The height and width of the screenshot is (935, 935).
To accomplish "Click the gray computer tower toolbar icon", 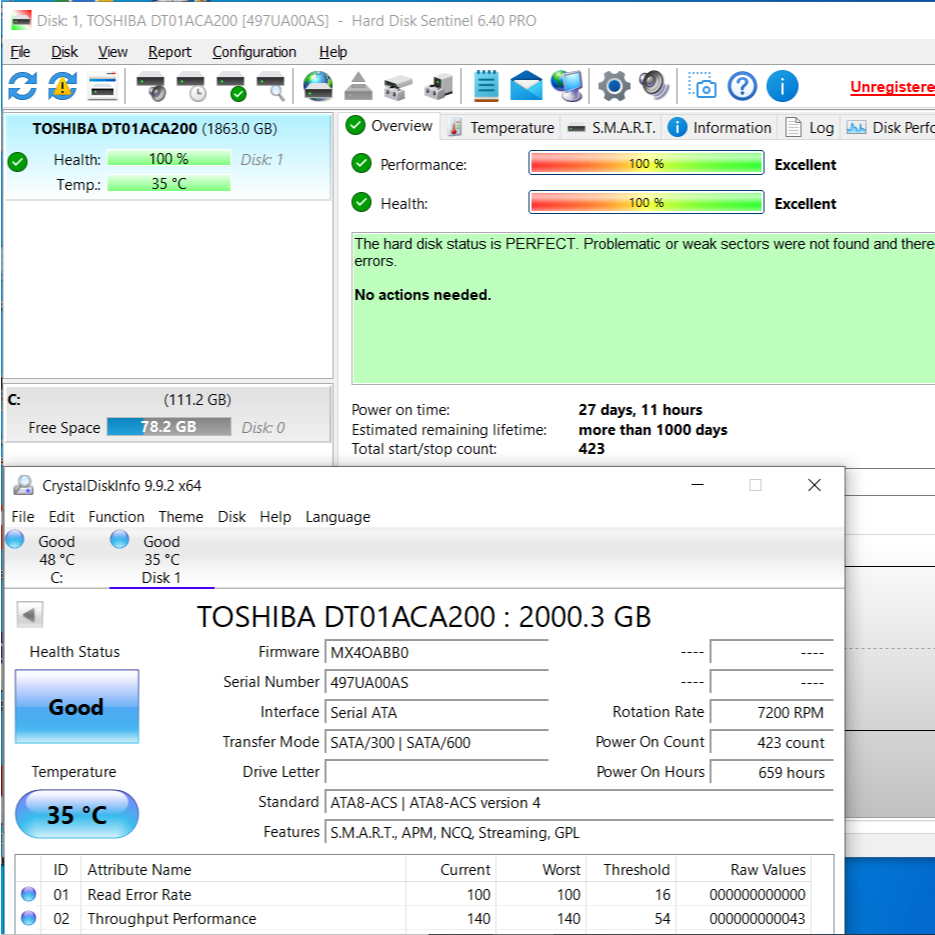I will coord(438,86).
